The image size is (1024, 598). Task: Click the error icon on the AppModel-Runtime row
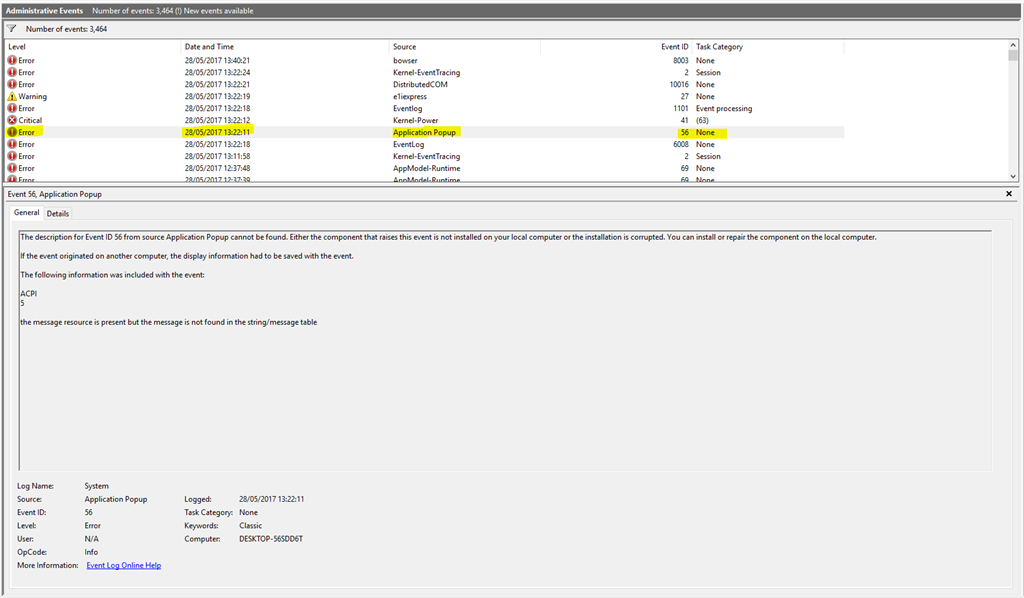tap(10, 168)
